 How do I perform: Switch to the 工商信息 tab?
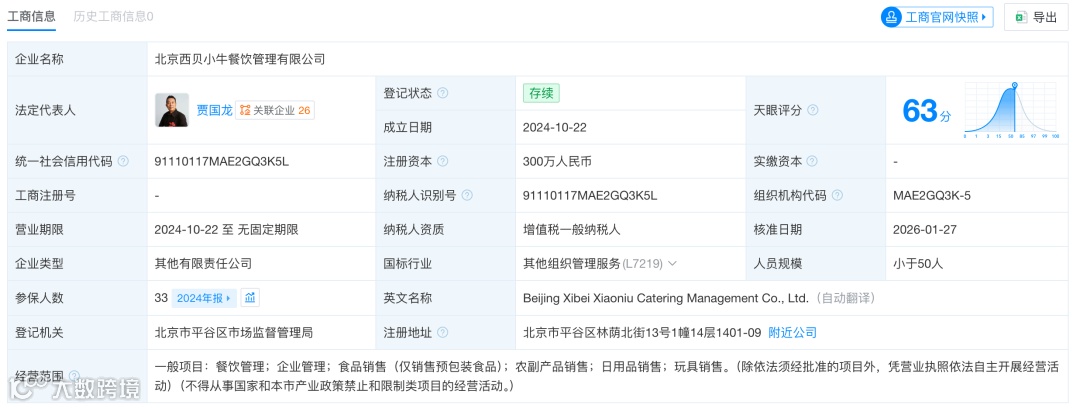point(31,17)
